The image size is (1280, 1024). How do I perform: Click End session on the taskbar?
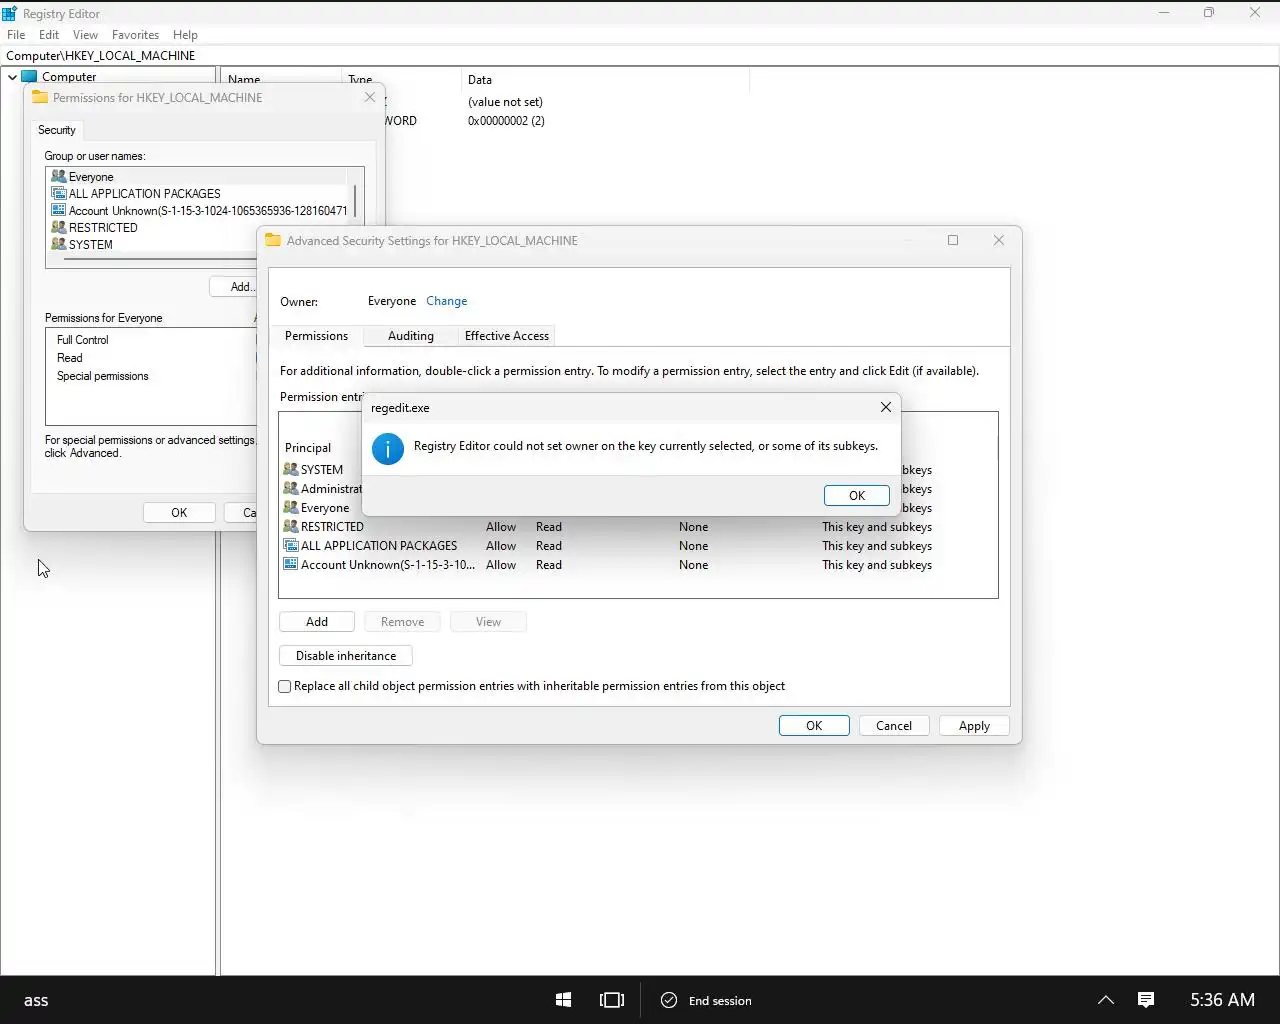706,1000
